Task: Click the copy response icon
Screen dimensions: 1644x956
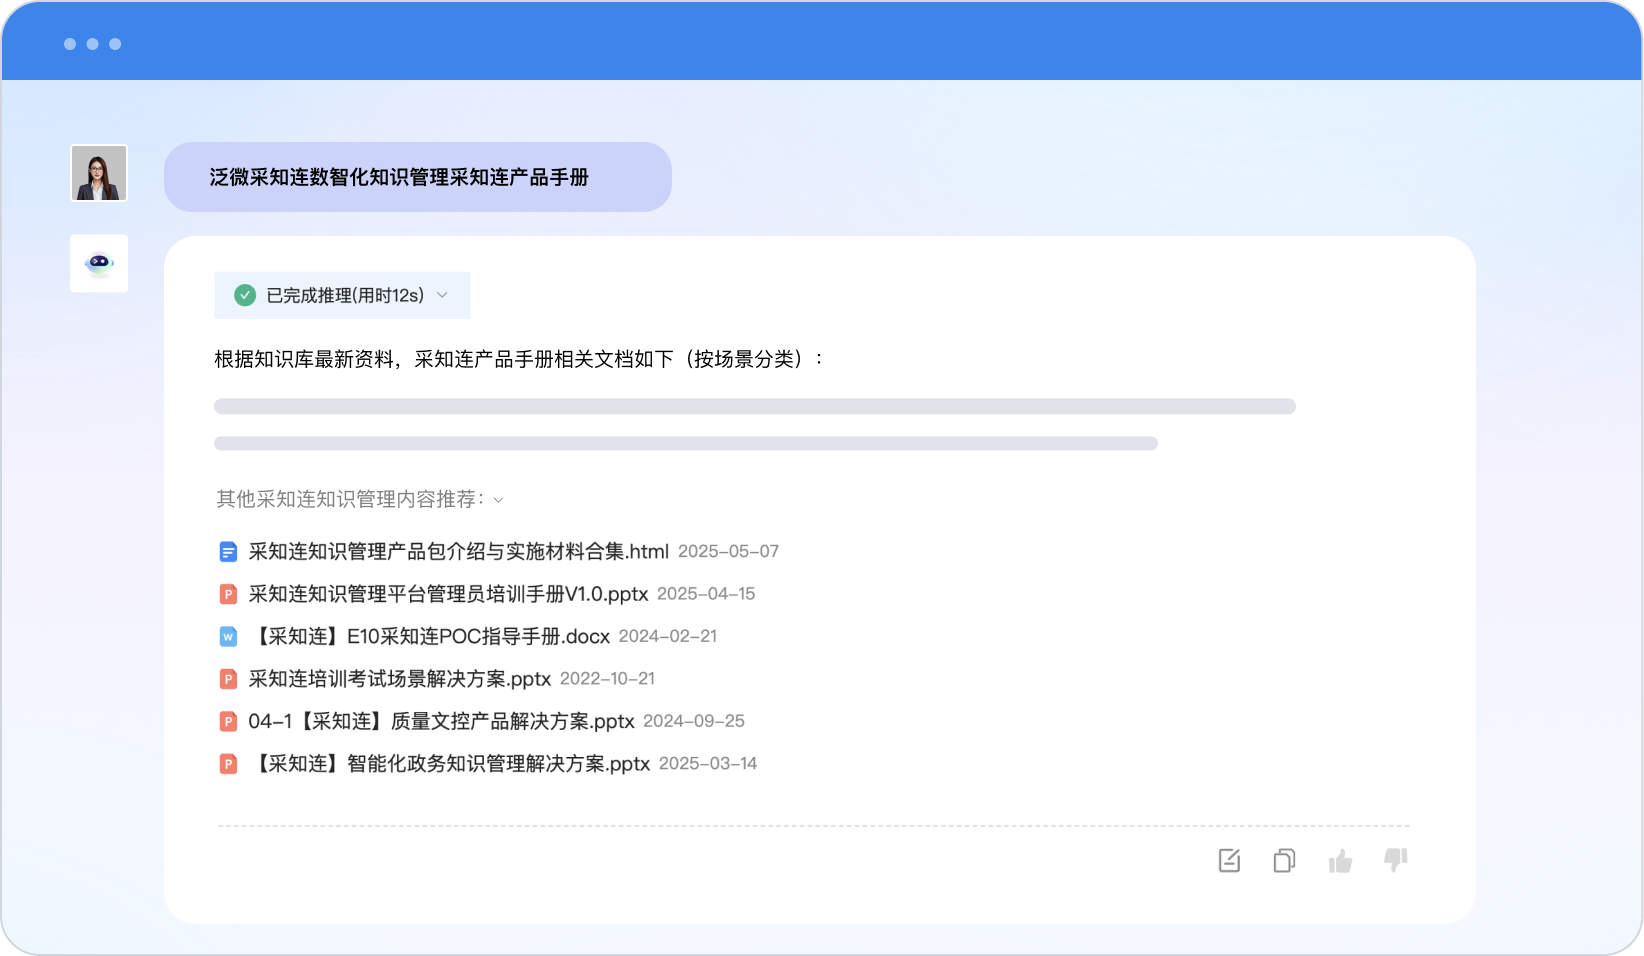Action: click(x=1284, y=860)
